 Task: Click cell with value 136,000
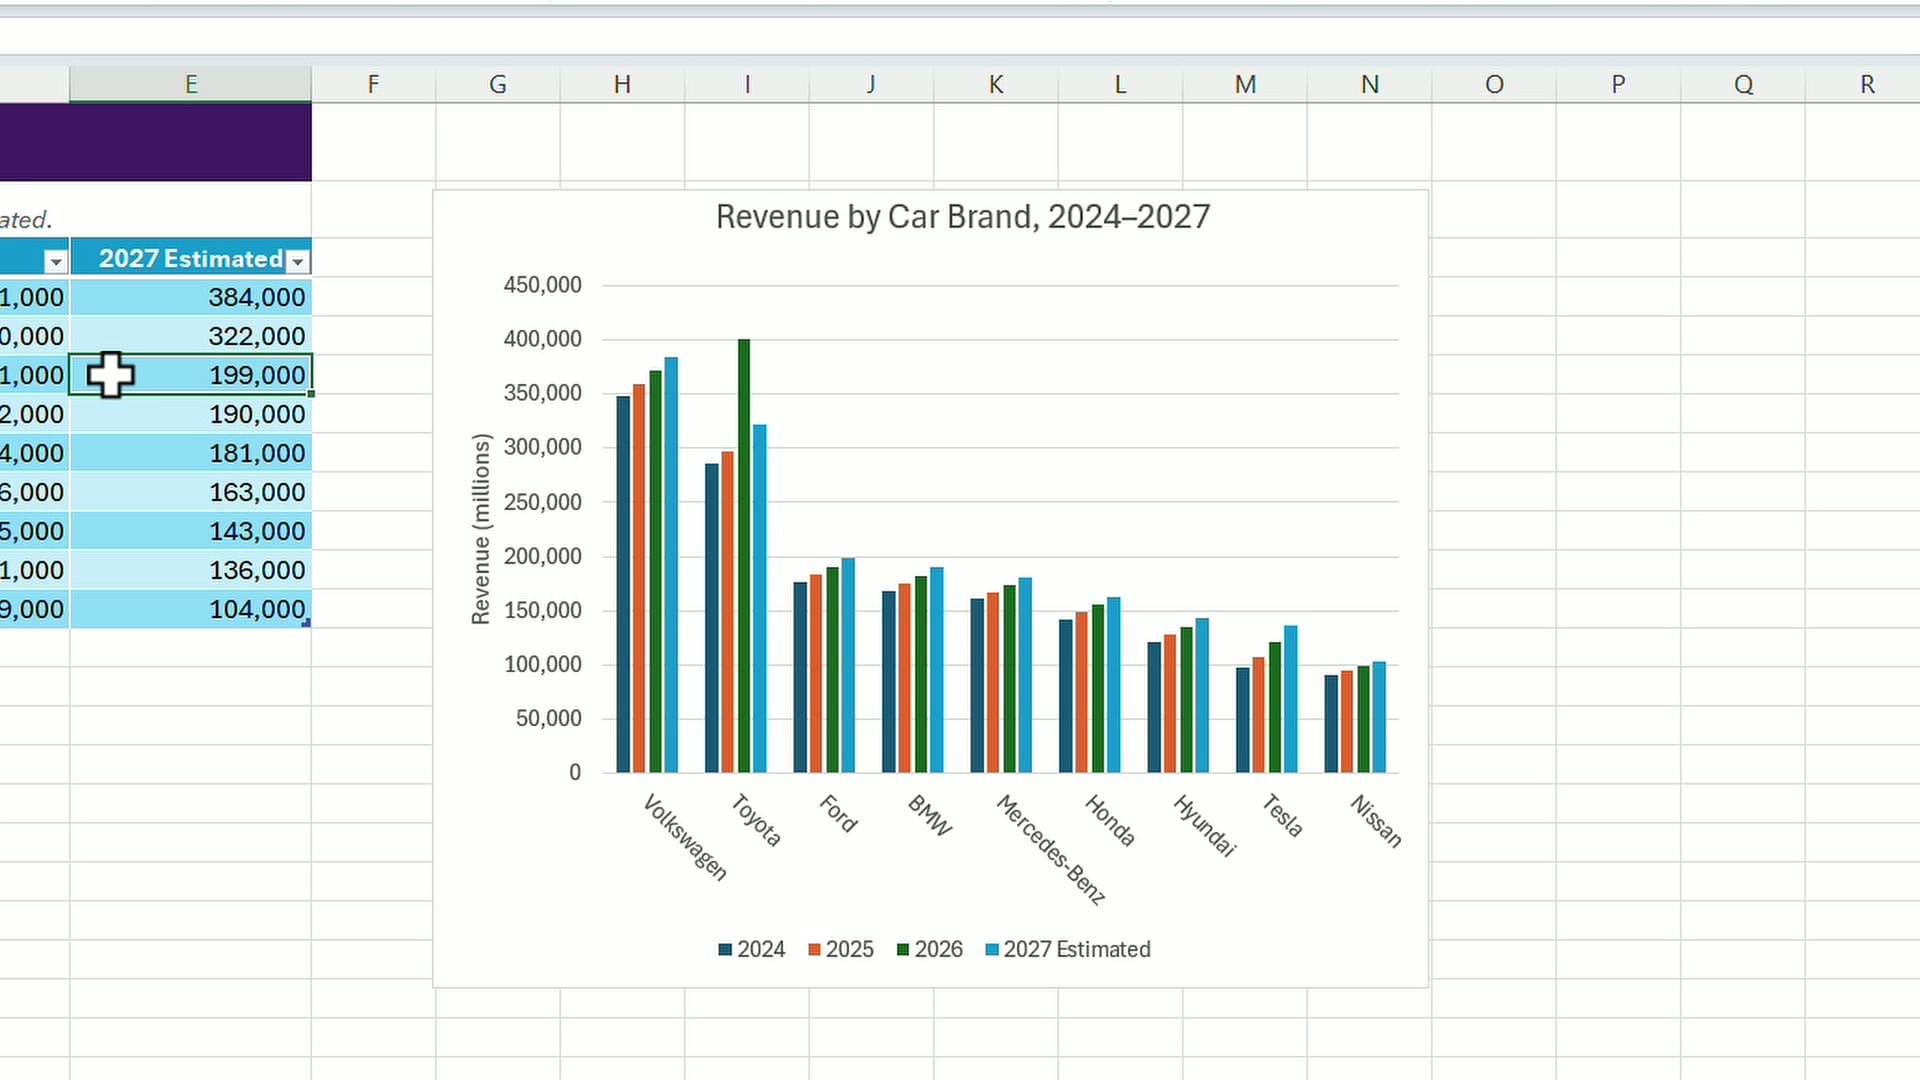(191, 570)
